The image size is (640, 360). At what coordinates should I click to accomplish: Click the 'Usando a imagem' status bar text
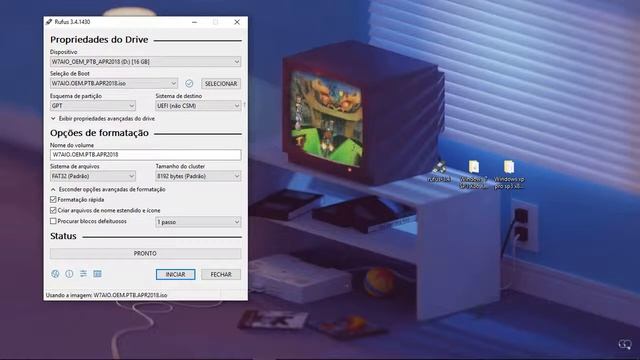(107, 295)
